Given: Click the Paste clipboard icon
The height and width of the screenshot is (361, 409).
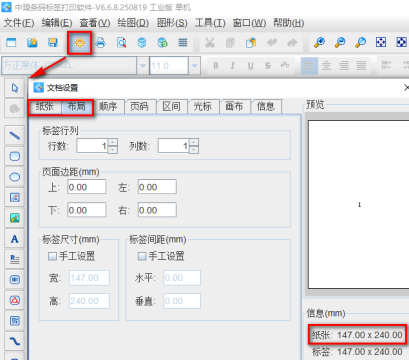Looking at the screenshot, I should (x=251, y=43).
